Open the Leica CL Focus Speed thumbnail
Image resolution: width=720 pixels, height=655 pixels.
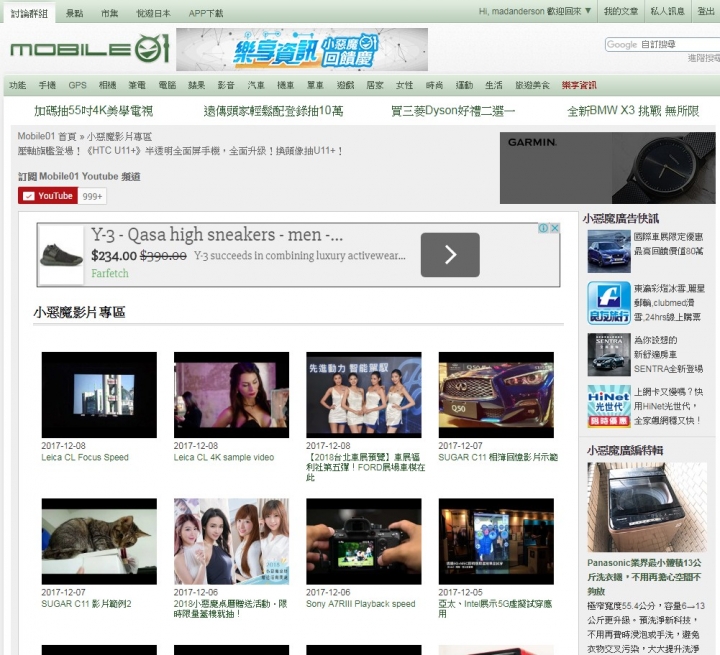[x=99, y=395]
